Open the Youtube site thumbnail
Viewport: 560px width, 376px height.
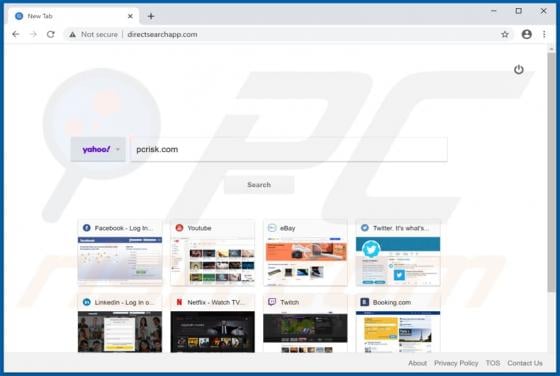[212, 261]
